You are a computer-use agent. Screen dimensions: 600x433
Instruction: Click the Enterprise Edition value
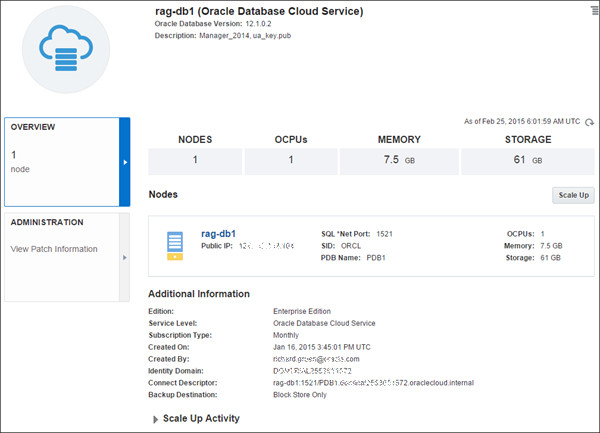(302, 311)
